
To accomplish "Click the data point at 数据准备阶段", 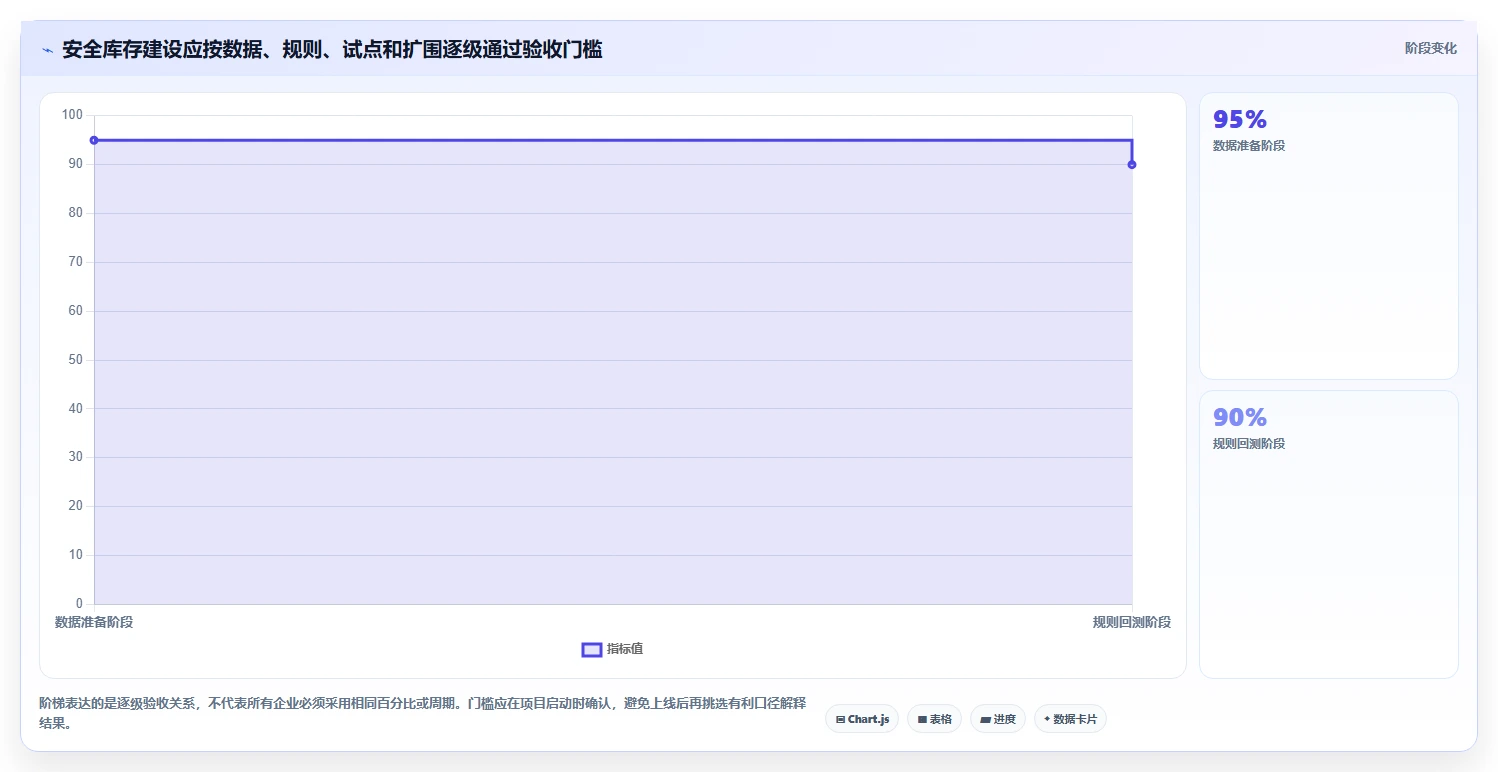I will (94, 140).
